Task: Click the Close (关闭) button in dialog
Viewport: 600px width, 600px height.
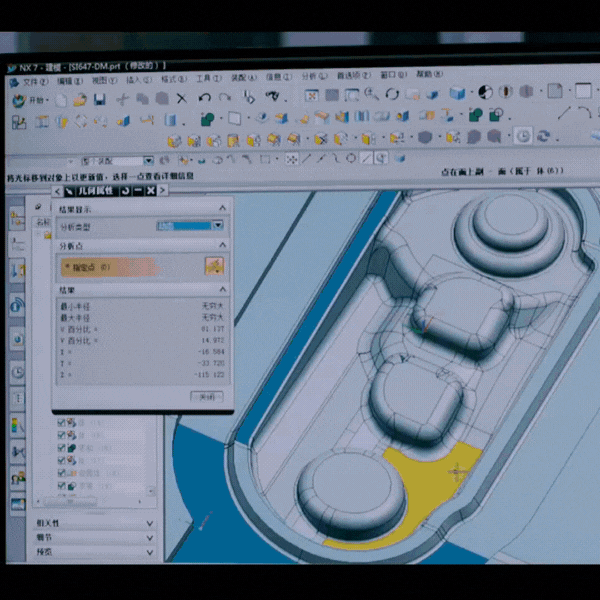Action: 206,397
